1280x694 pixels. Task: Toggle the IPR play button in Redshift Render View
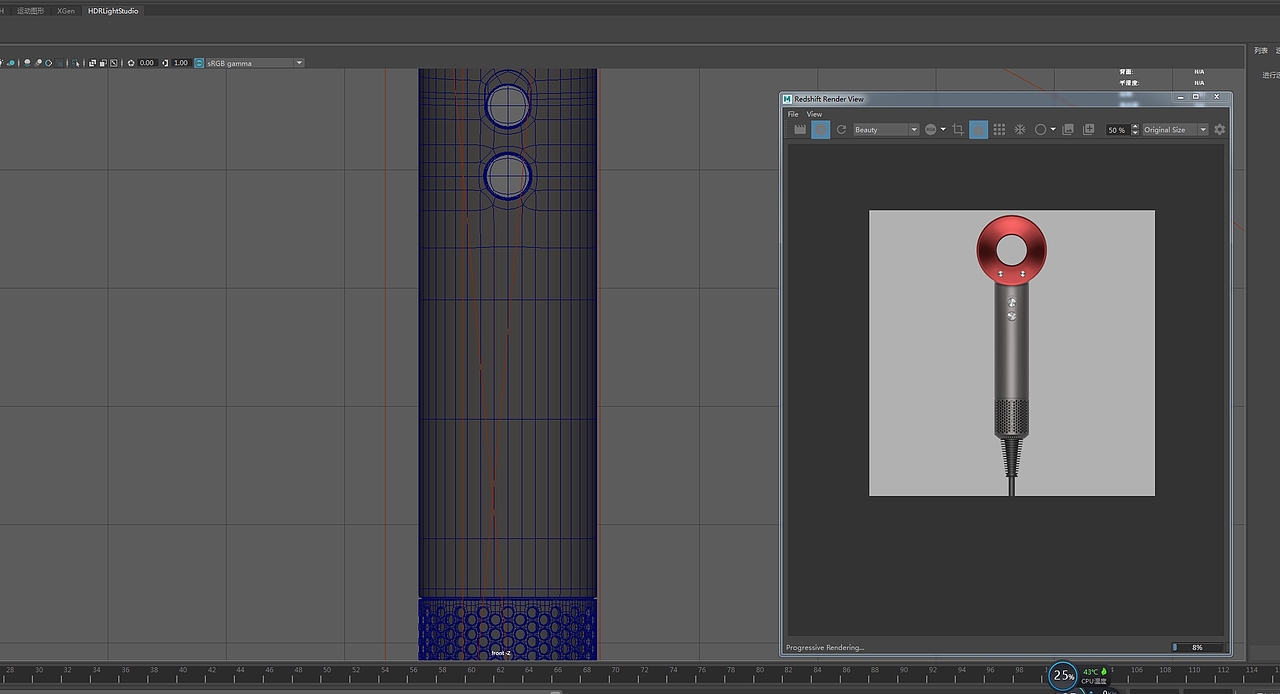click(x=821, y=130)
